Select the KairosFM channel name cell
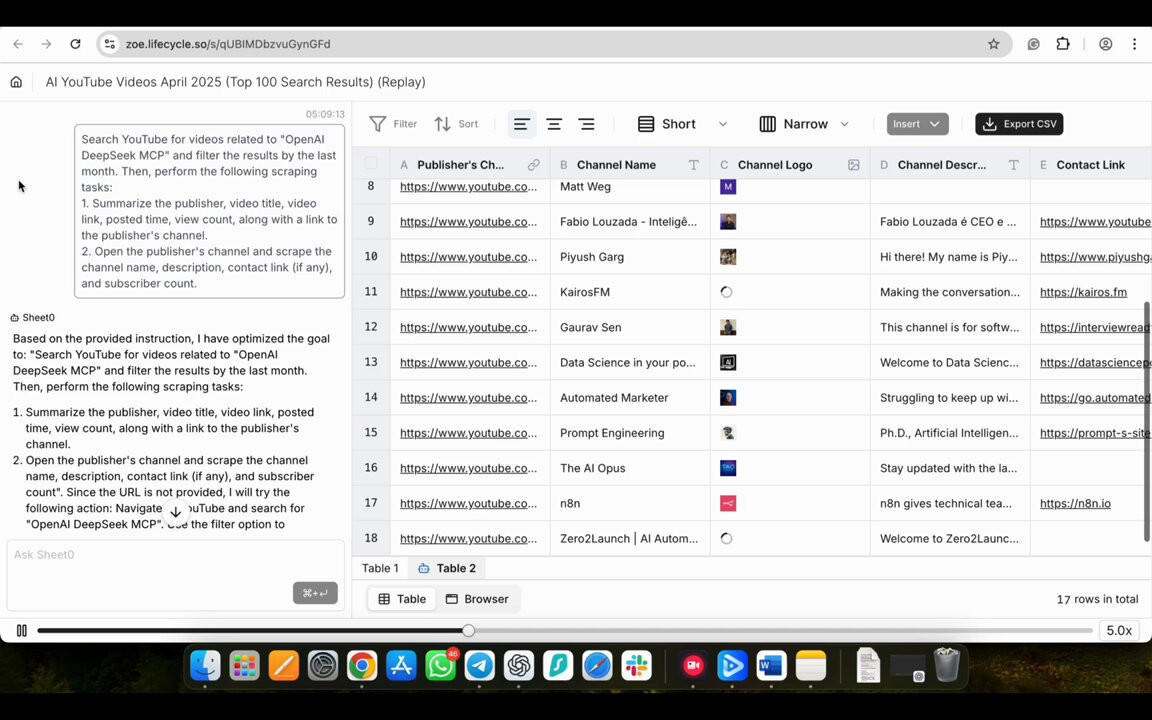The height and width of the screenshot is (720, 1152). [x=630, y=292]
